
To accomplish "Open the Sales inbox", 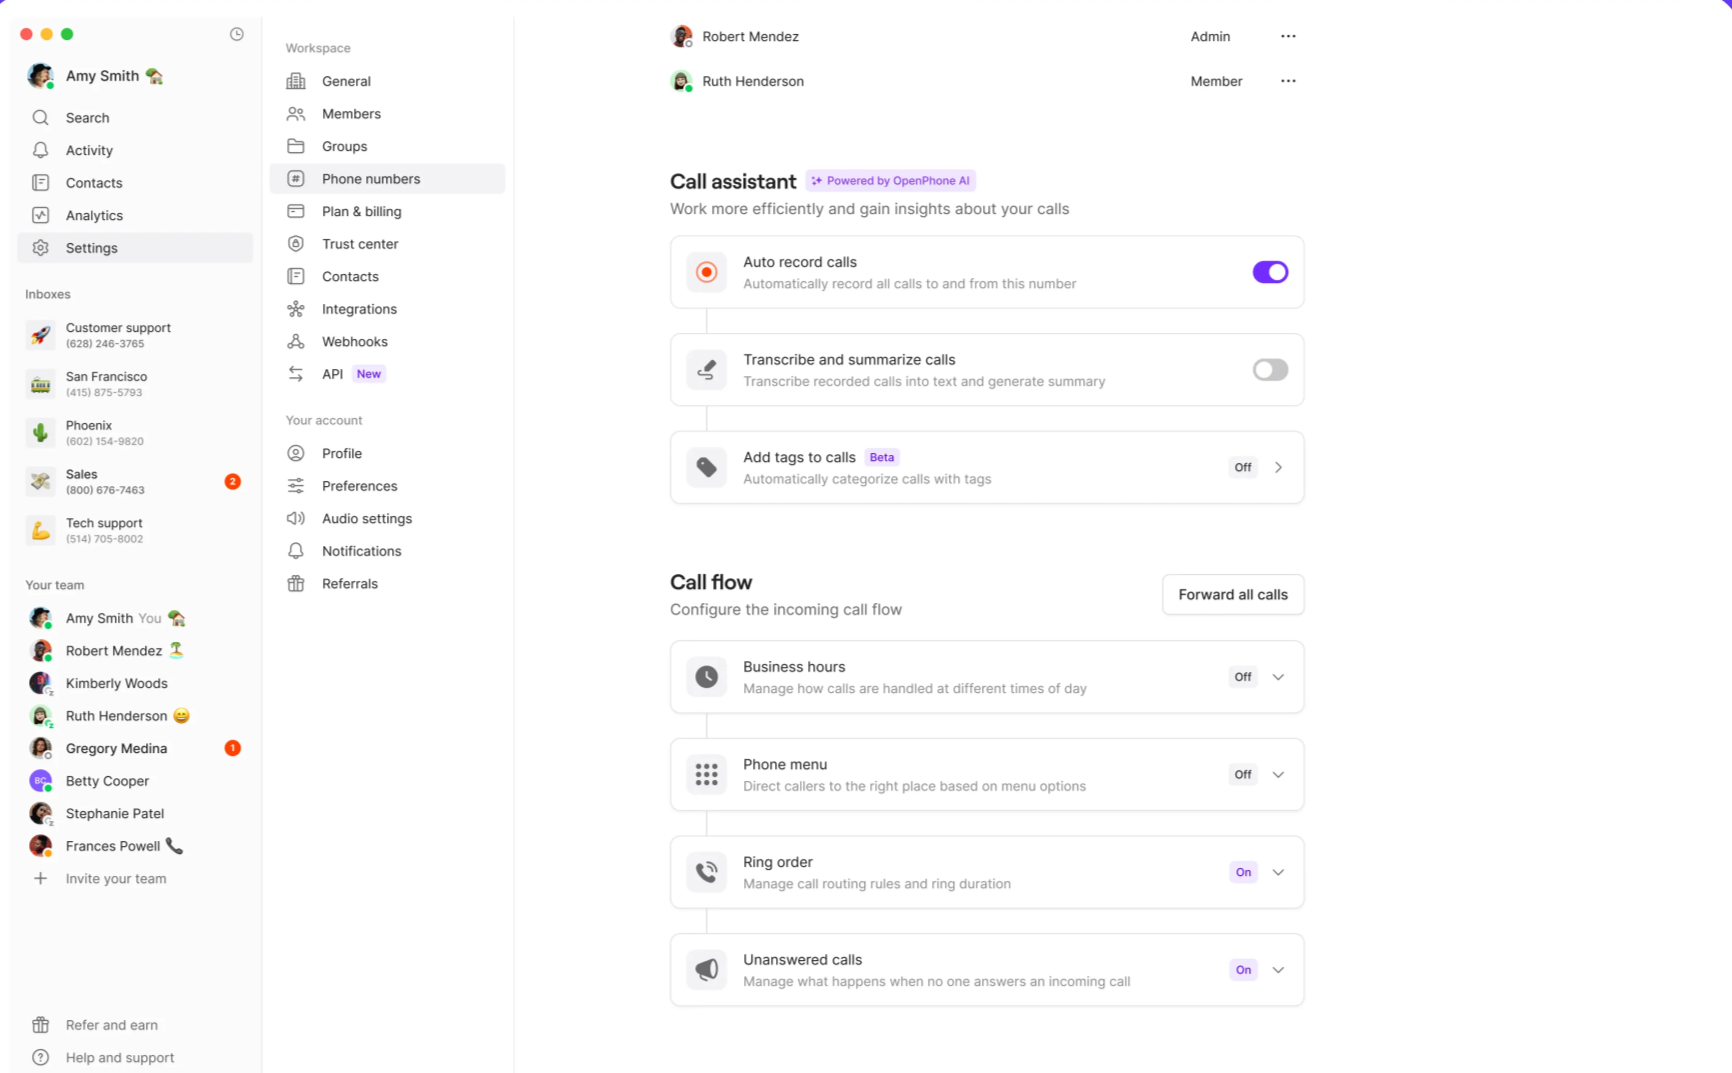I will point(135,482).
